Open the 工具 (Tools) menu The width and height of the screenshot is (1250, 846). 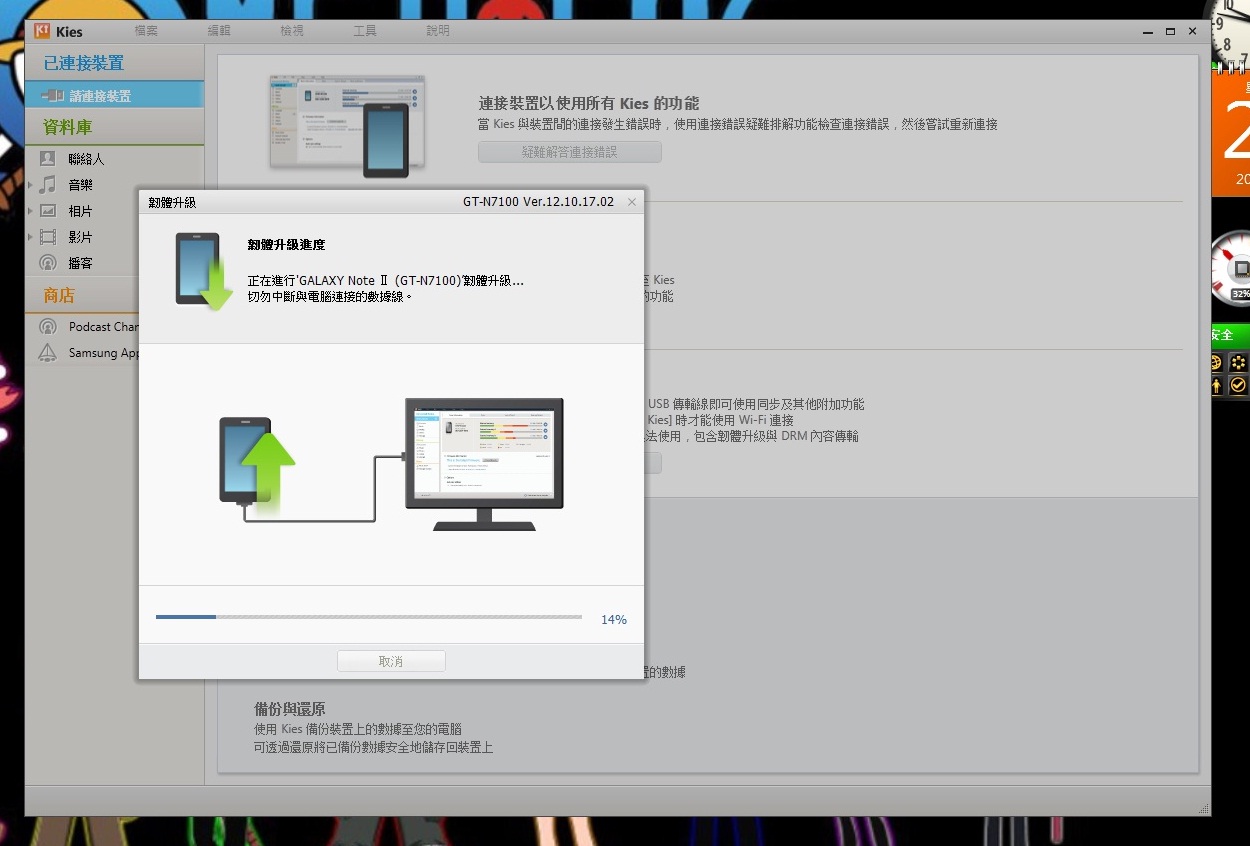pos(365,31)
